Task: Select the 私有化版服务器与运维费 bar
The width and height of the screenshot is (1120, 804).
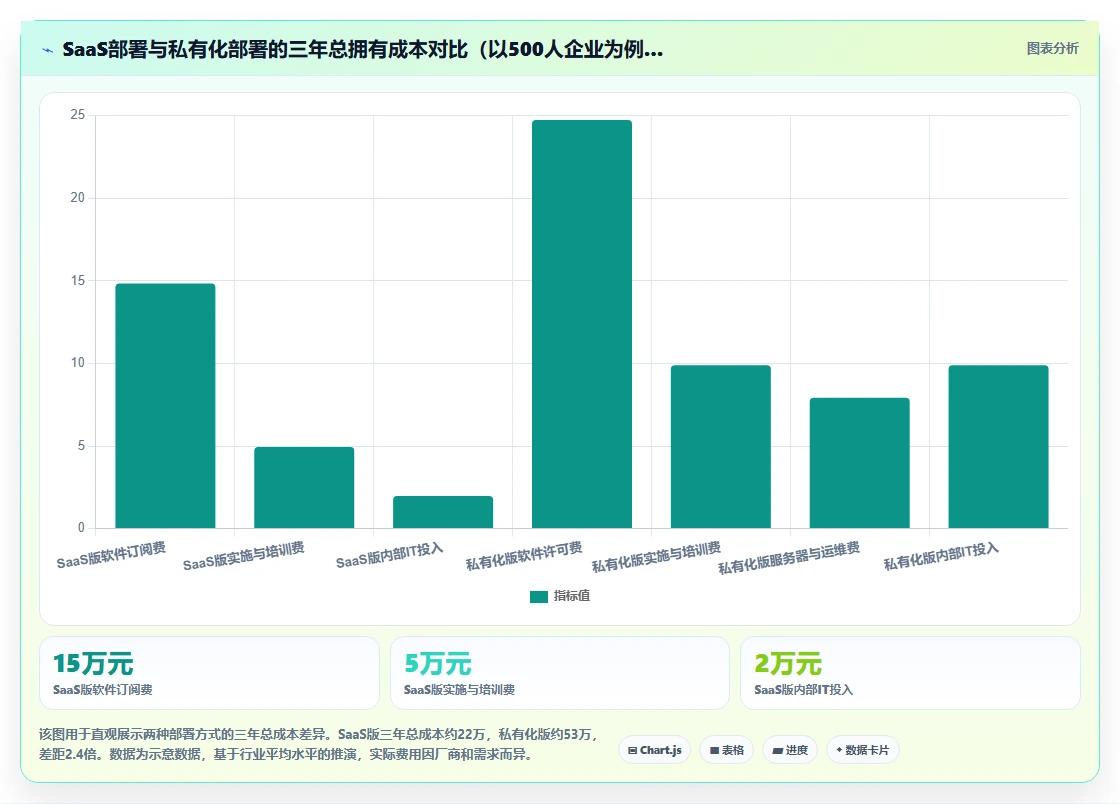Action: (859, 463)
